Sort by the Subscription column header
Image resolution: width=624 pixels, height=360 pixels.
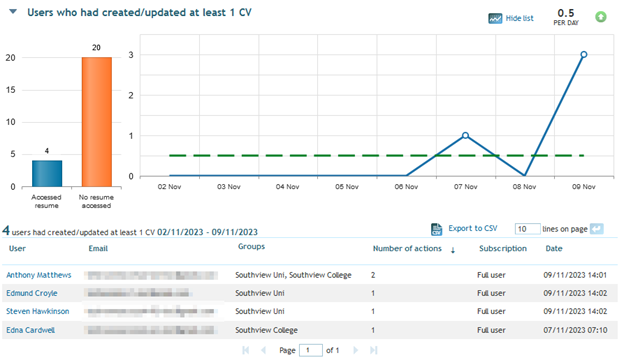(x=503, y=249)
